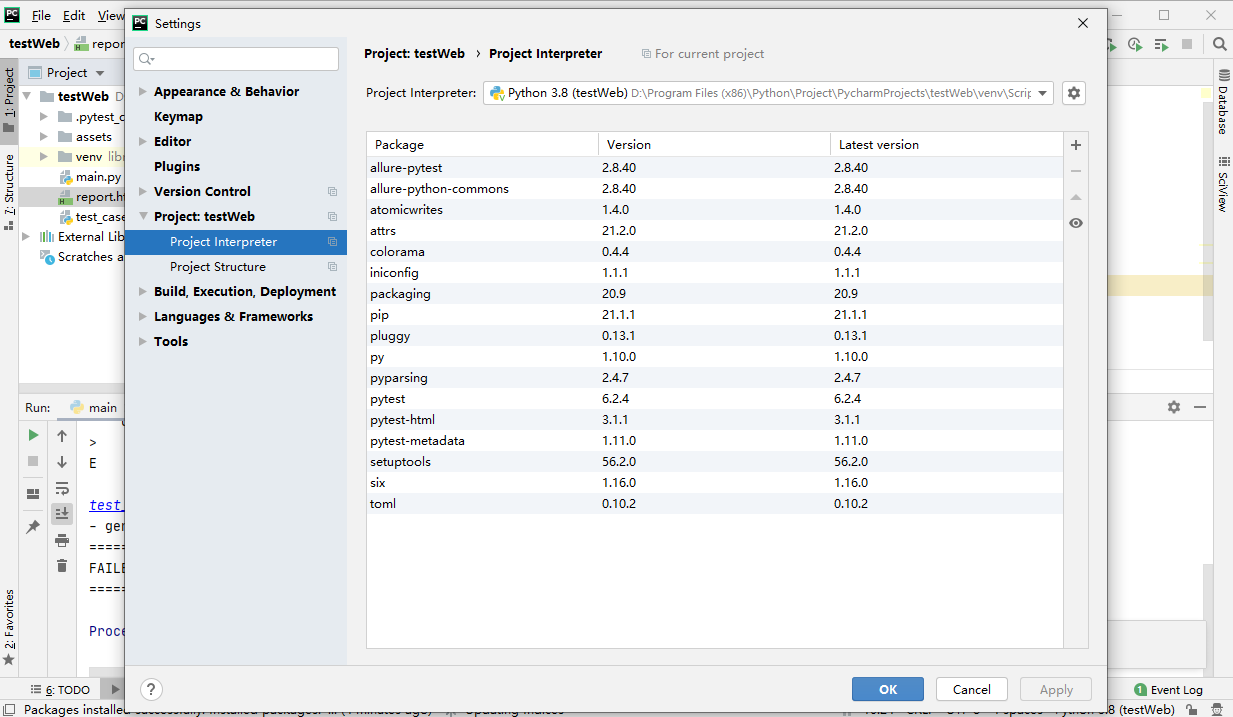Click the Down the Stack Trace arrow

click(62, 462)
